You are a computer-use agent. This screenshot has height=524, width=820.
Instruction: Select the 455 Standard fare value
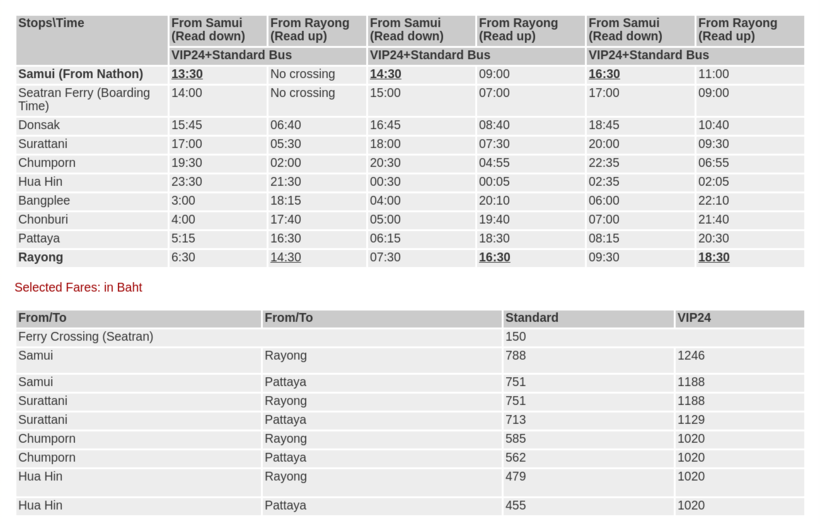[x=515, y=506]
